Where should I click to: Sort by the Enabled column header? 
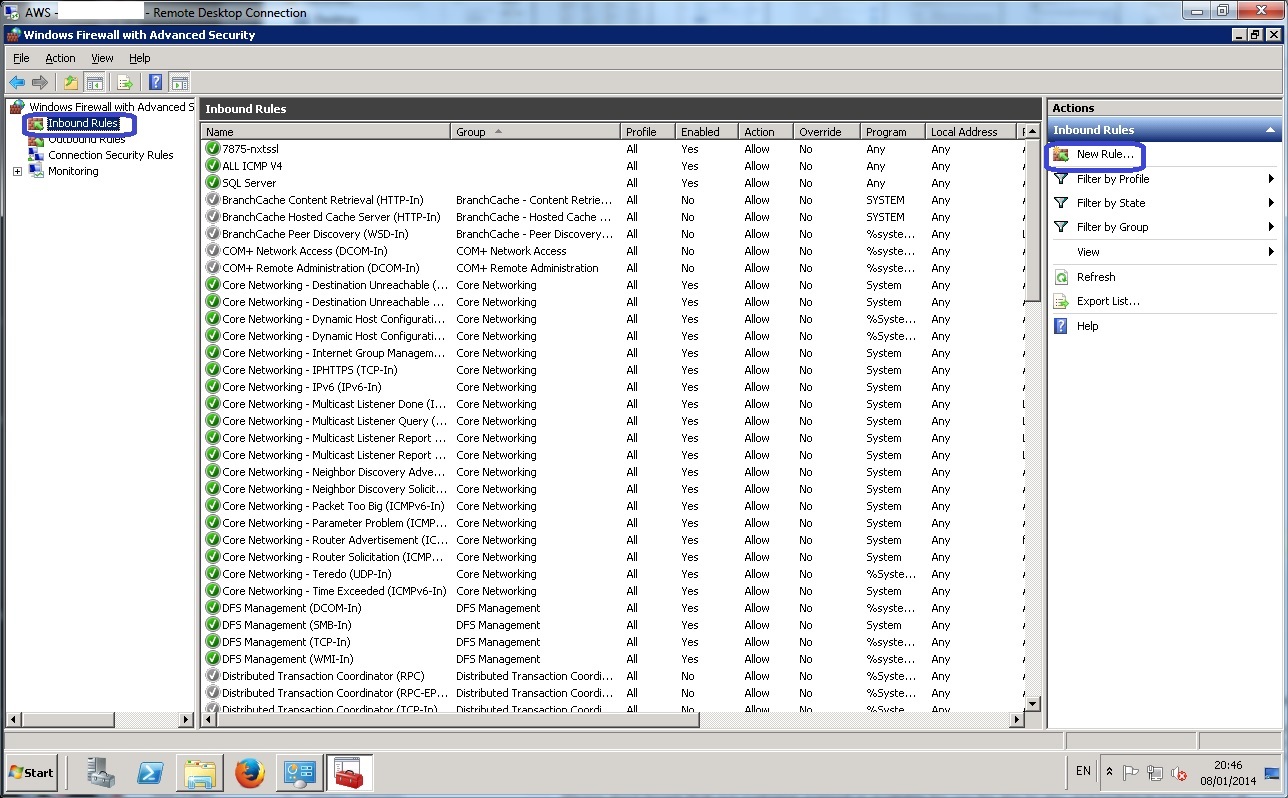pyautogui.click(x=707, y=132)
